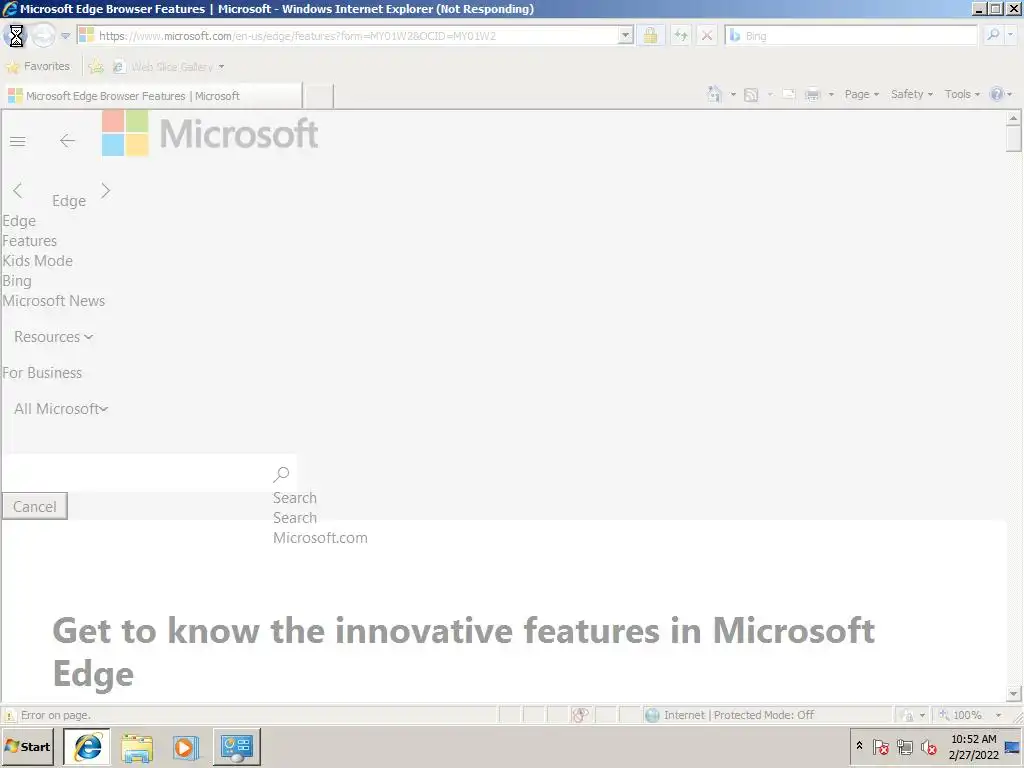This screenshot has width=1024, height=768.
Task: Click the Bing search magnifier button
Action: (993, 35)
